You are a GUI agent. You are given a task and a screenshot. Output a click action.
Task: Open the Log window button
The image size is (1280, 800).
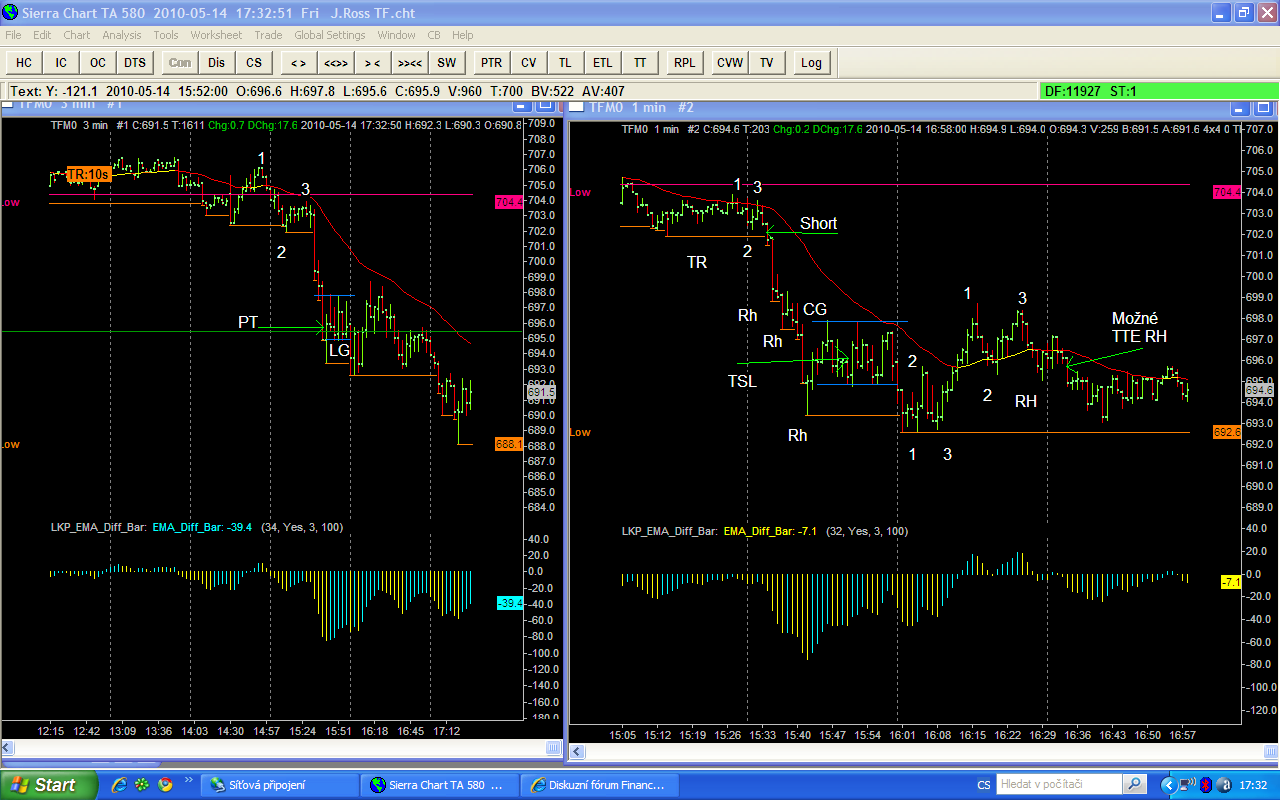(811, 62)
